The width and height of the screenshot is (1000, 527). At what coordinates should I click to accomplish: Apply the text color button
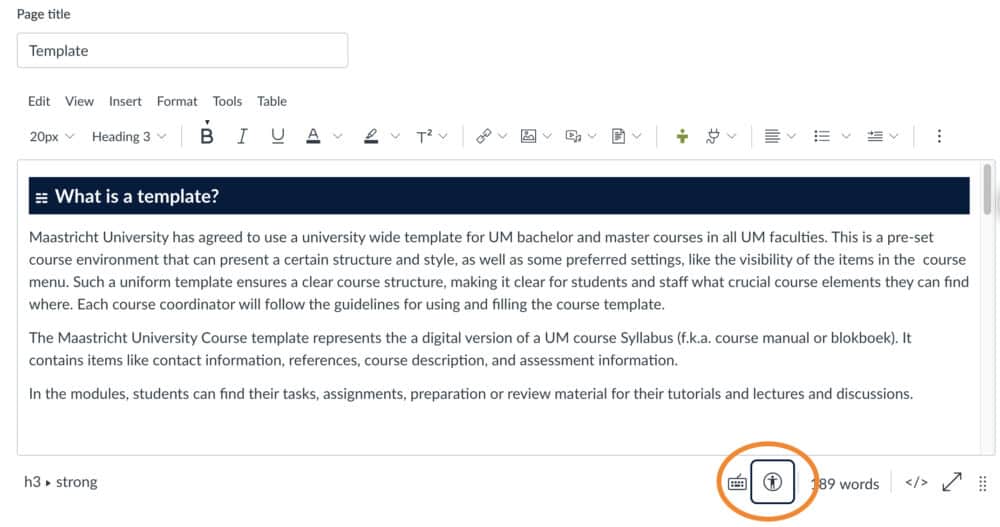click(313, 136)
